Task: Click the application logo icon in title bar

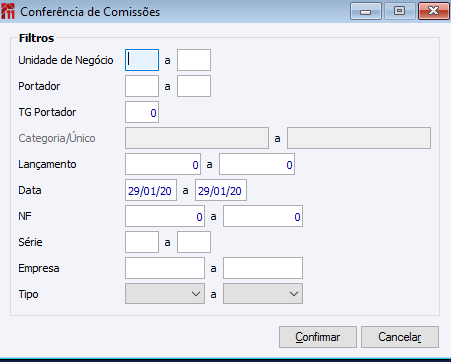Action: [x=8, y=11]
